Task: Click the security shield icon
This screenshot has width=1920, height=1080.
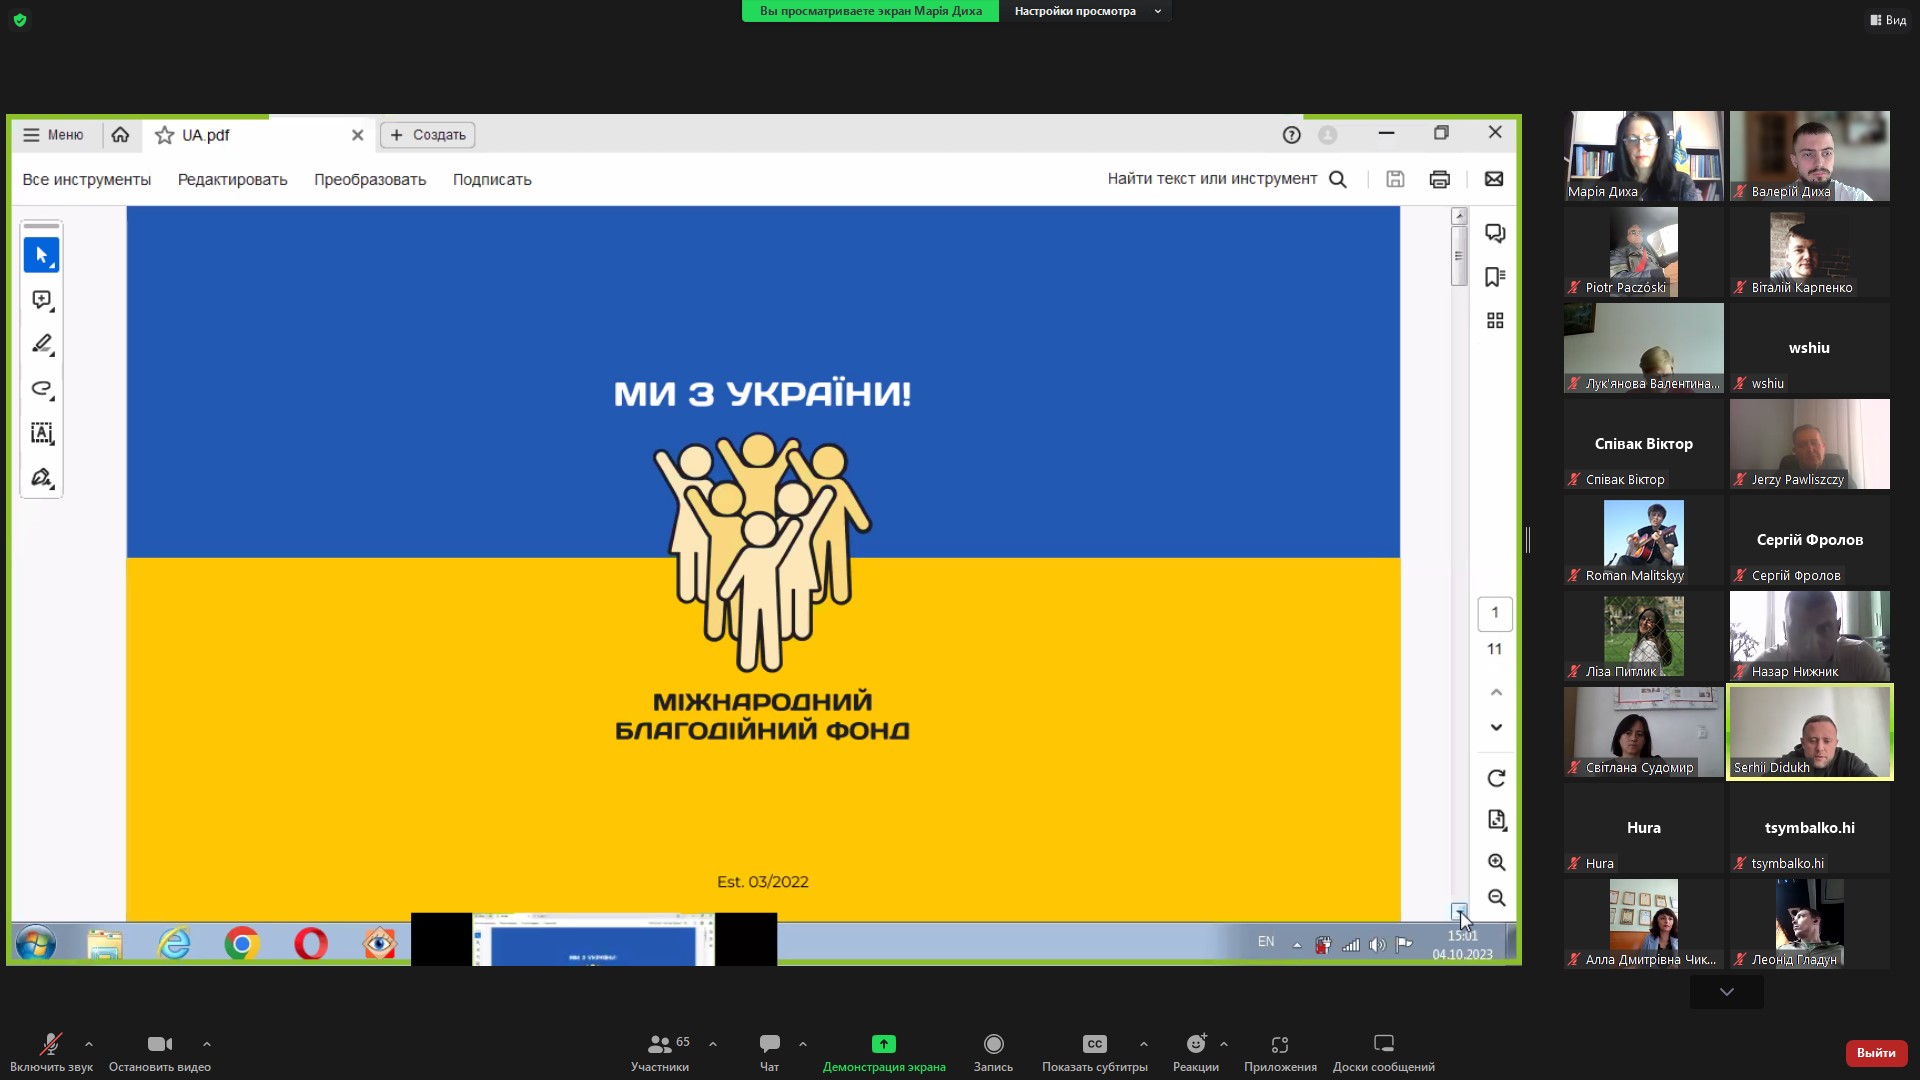Action: (x=20, y=20)
